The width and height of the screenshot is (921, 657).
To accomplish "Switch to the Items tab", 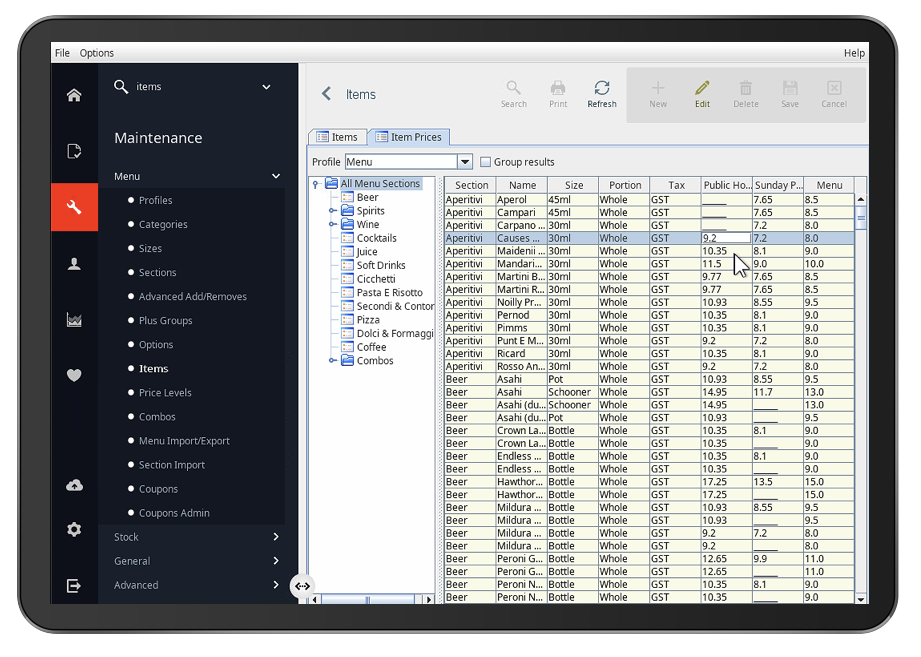I will pos(338,137).
